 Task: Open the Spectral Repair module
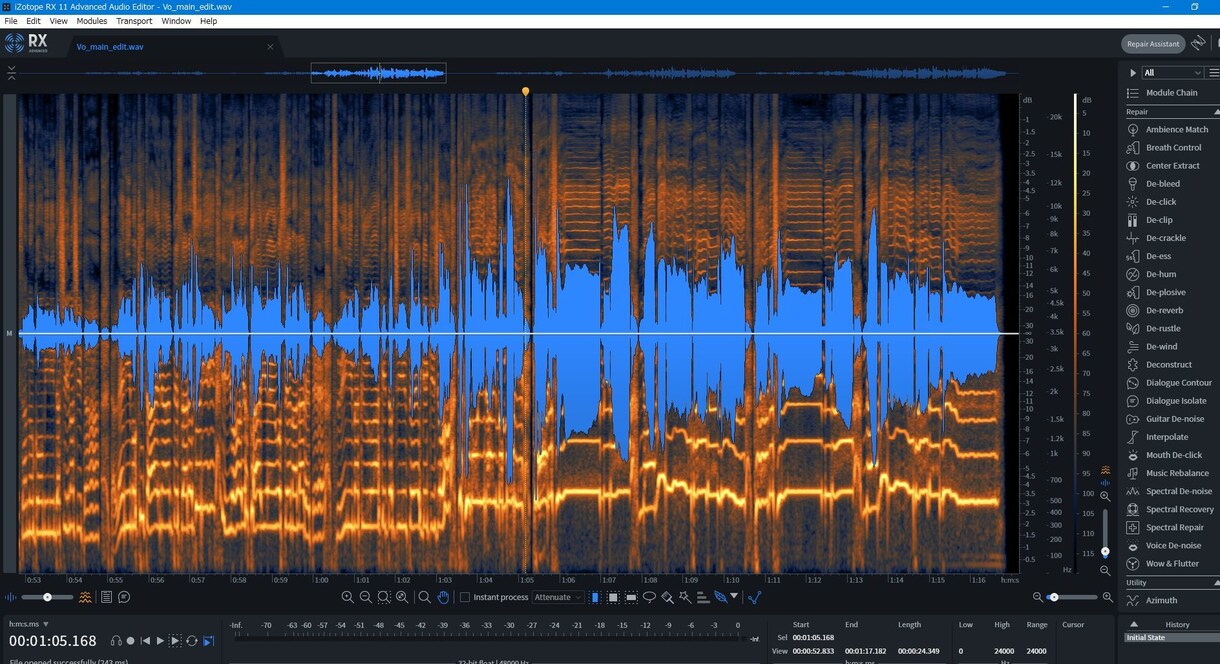point(1173,527)
